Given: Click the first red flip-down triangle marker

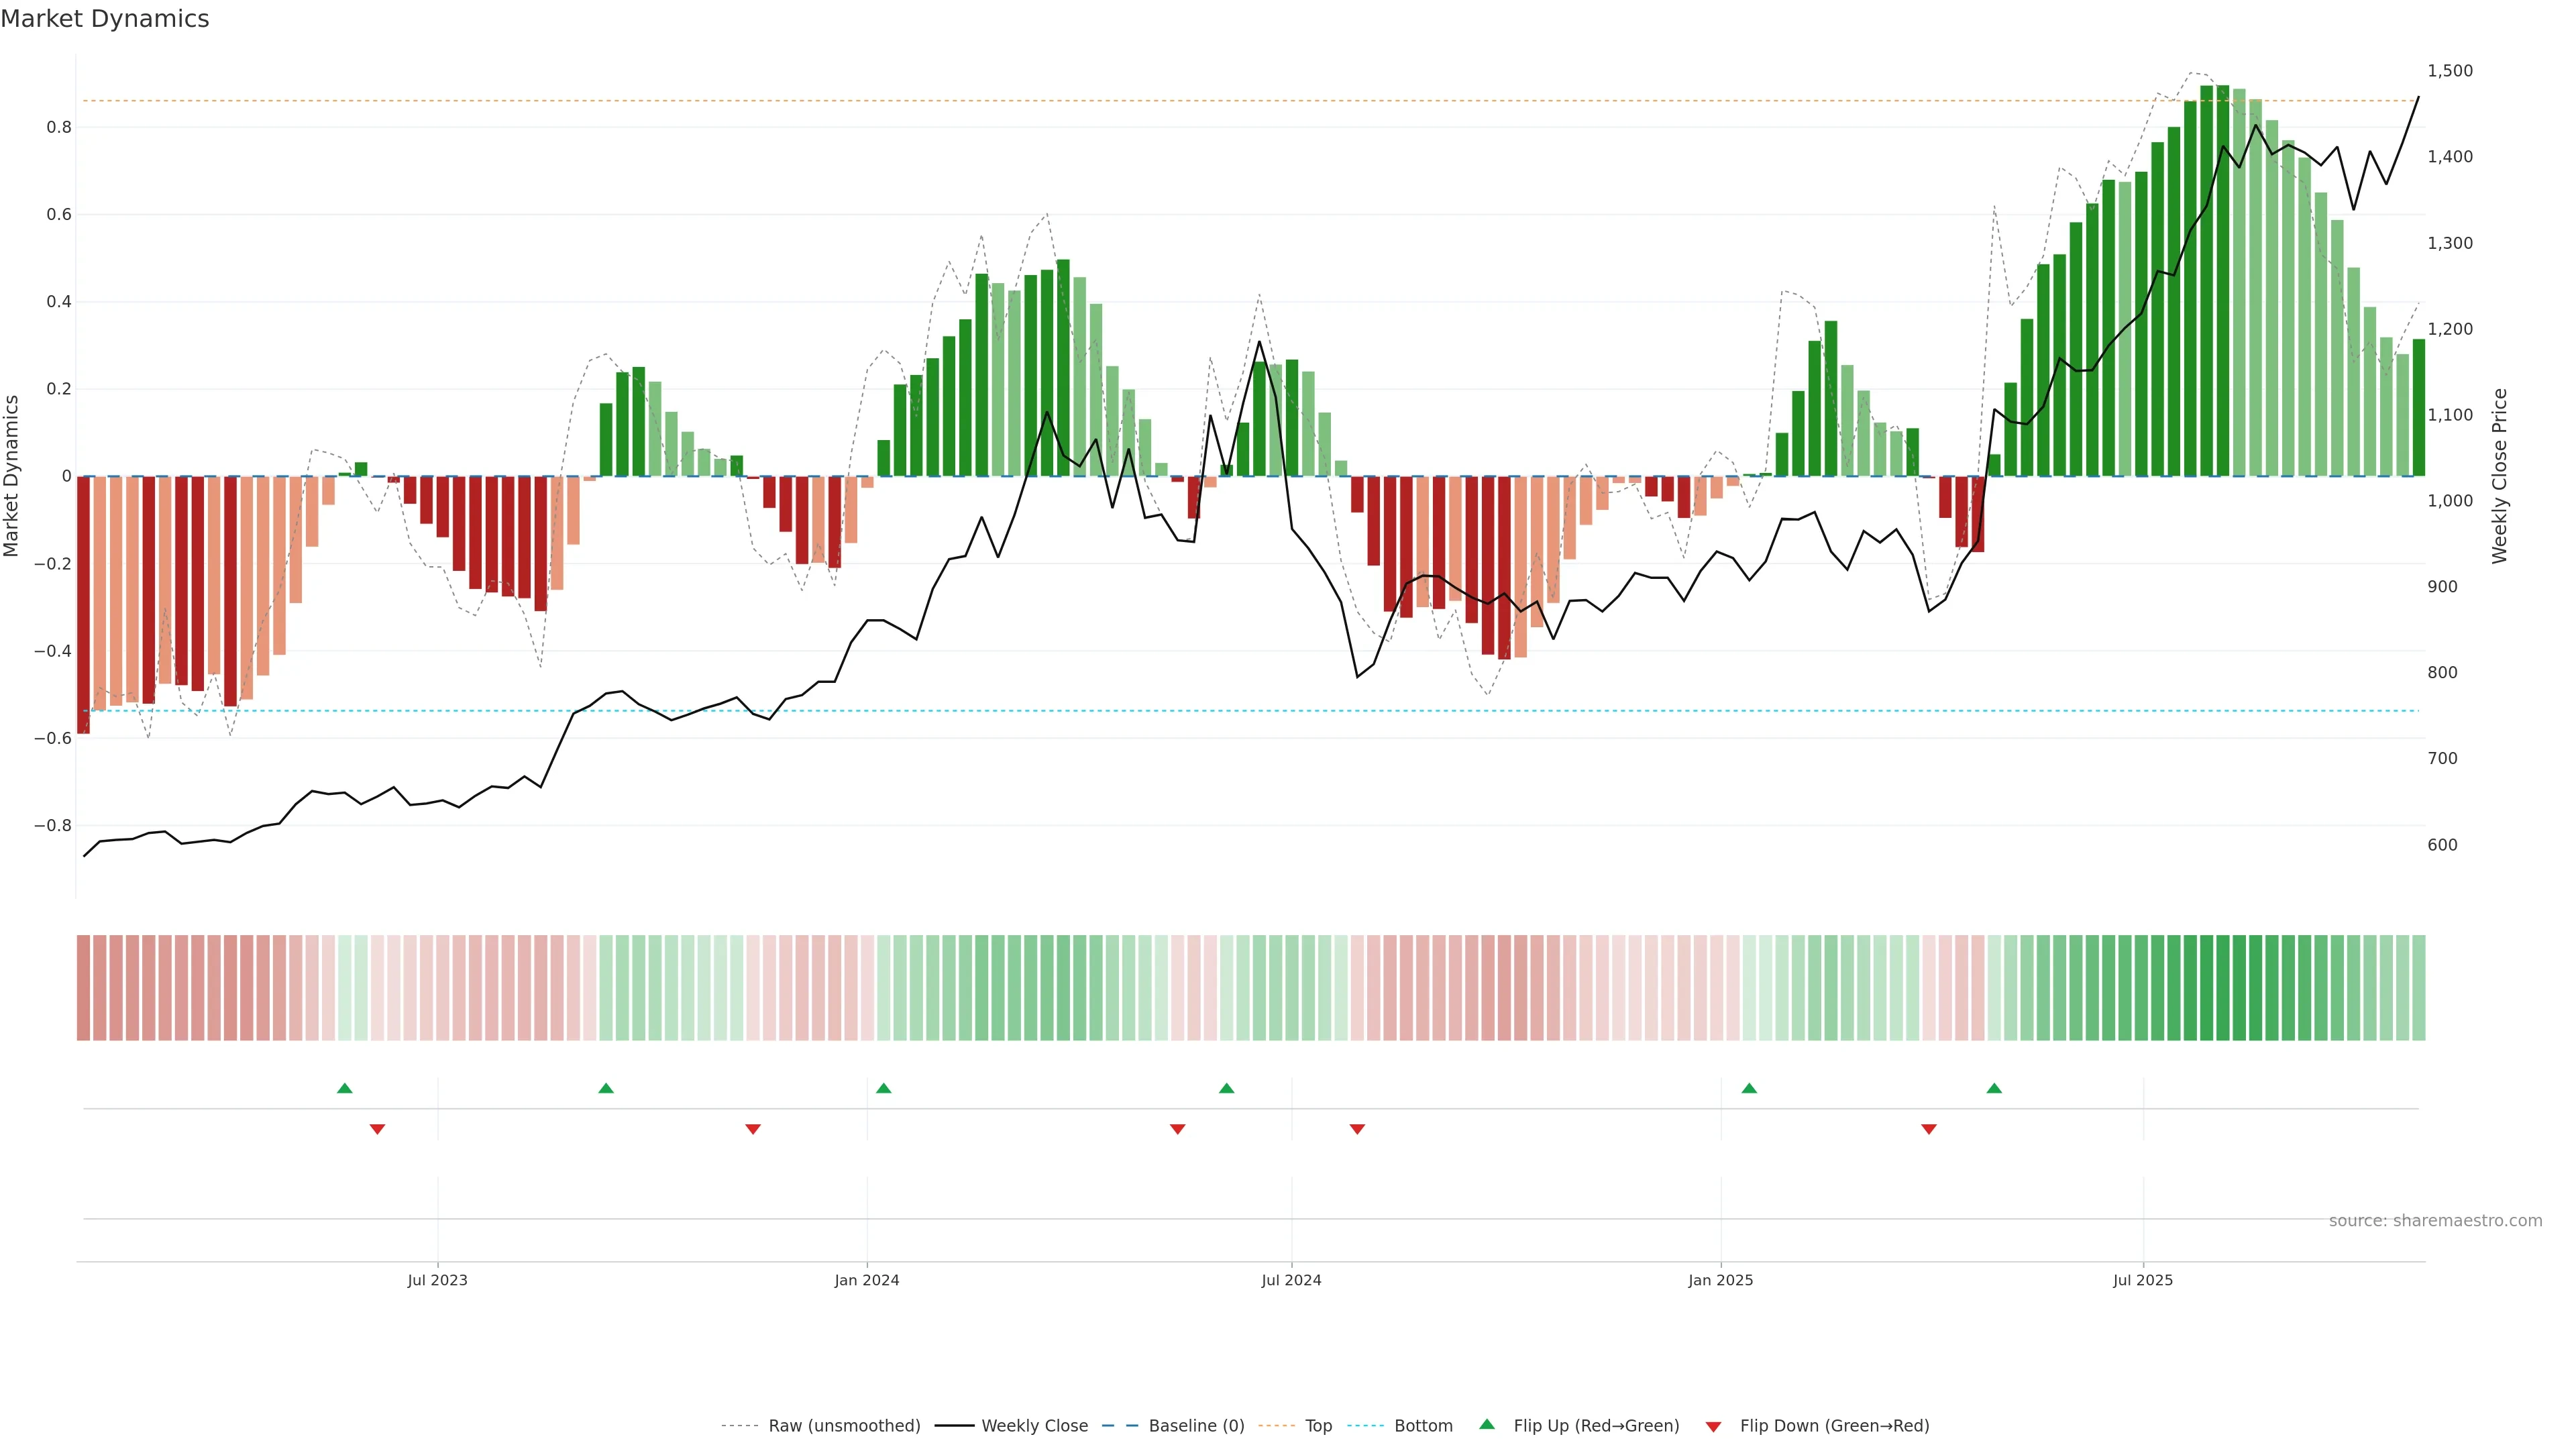Looking at the screenshot, I should tap(377, 1129).
